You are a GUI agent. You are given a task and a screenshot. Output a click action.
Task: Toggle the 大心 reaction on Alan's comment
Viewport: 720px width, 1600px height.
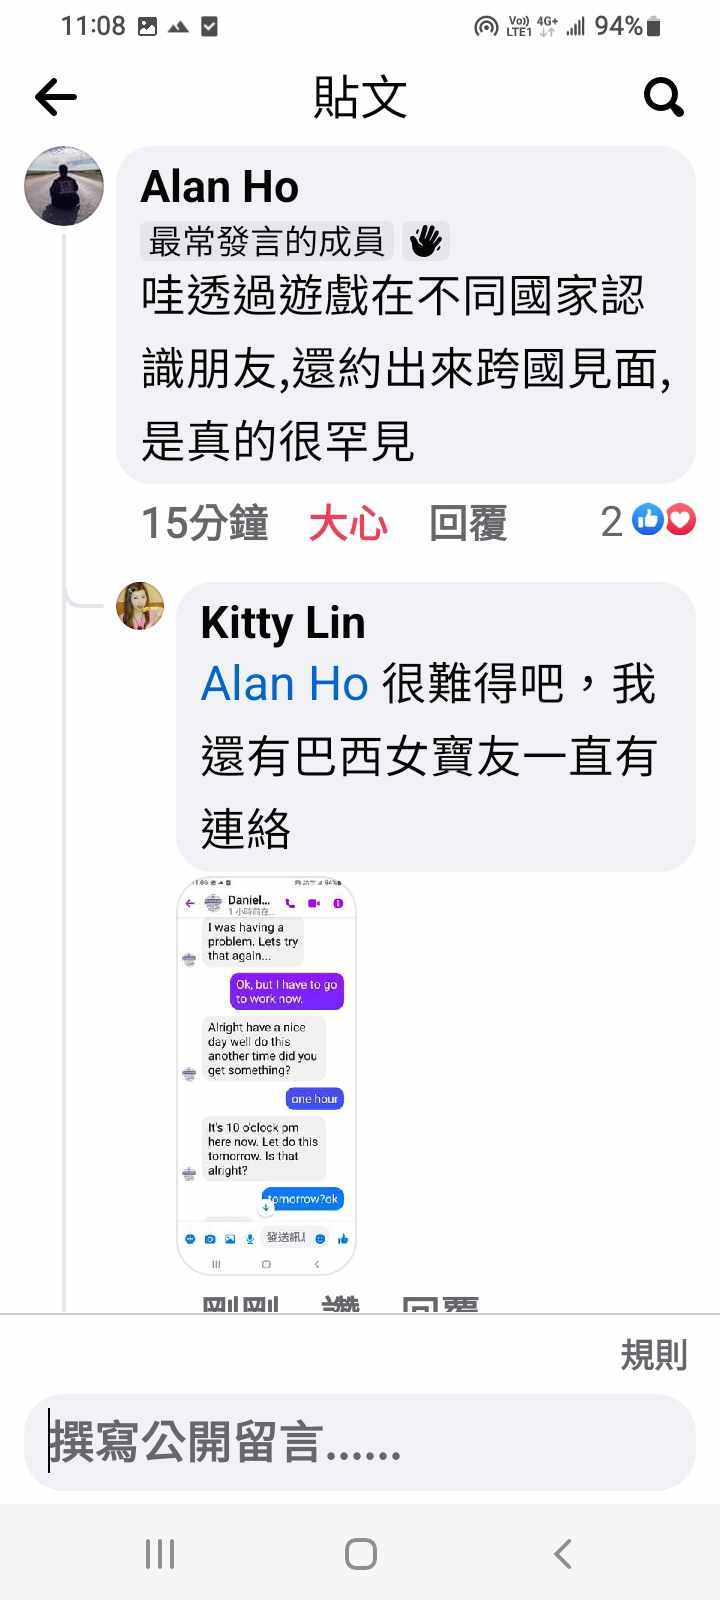[348, 523]
